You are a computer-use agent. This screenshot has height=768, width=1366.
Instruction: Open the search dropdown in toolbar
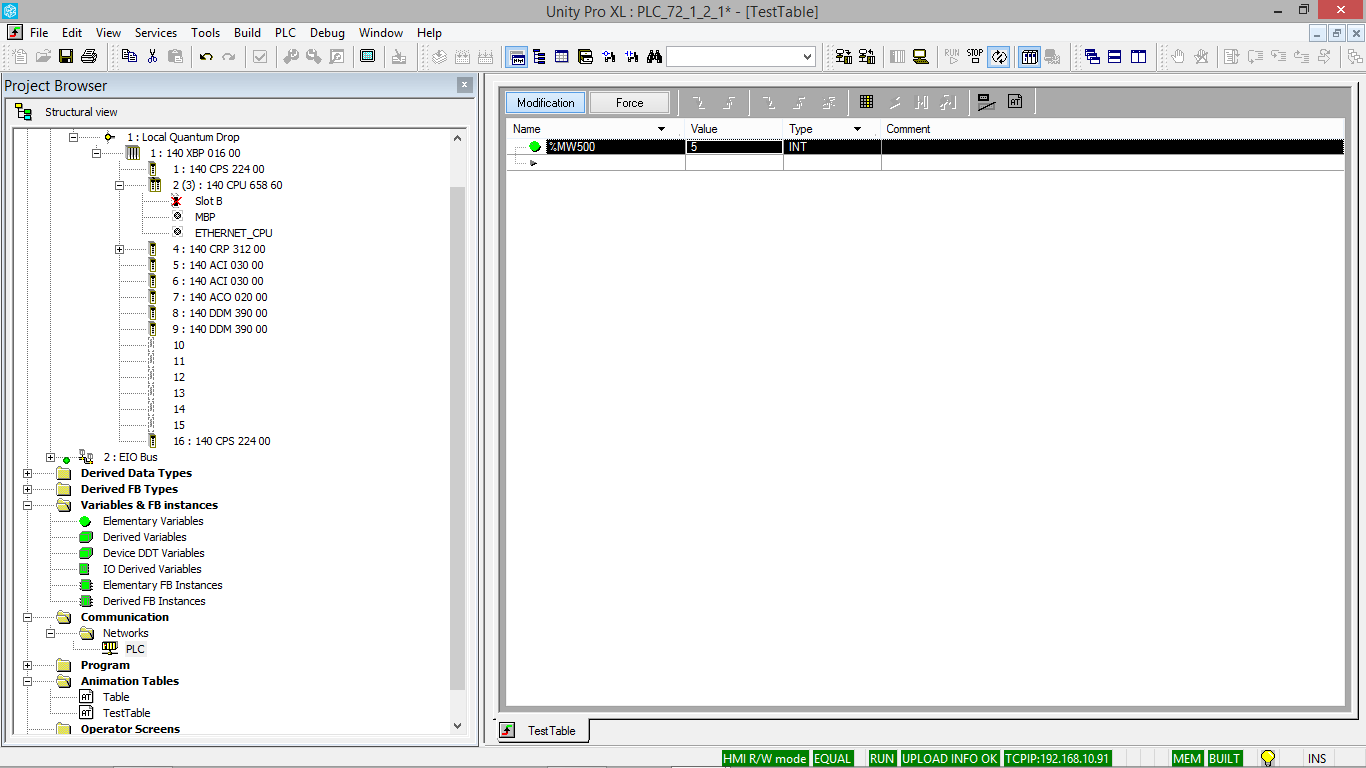click(x=808, y=57)
